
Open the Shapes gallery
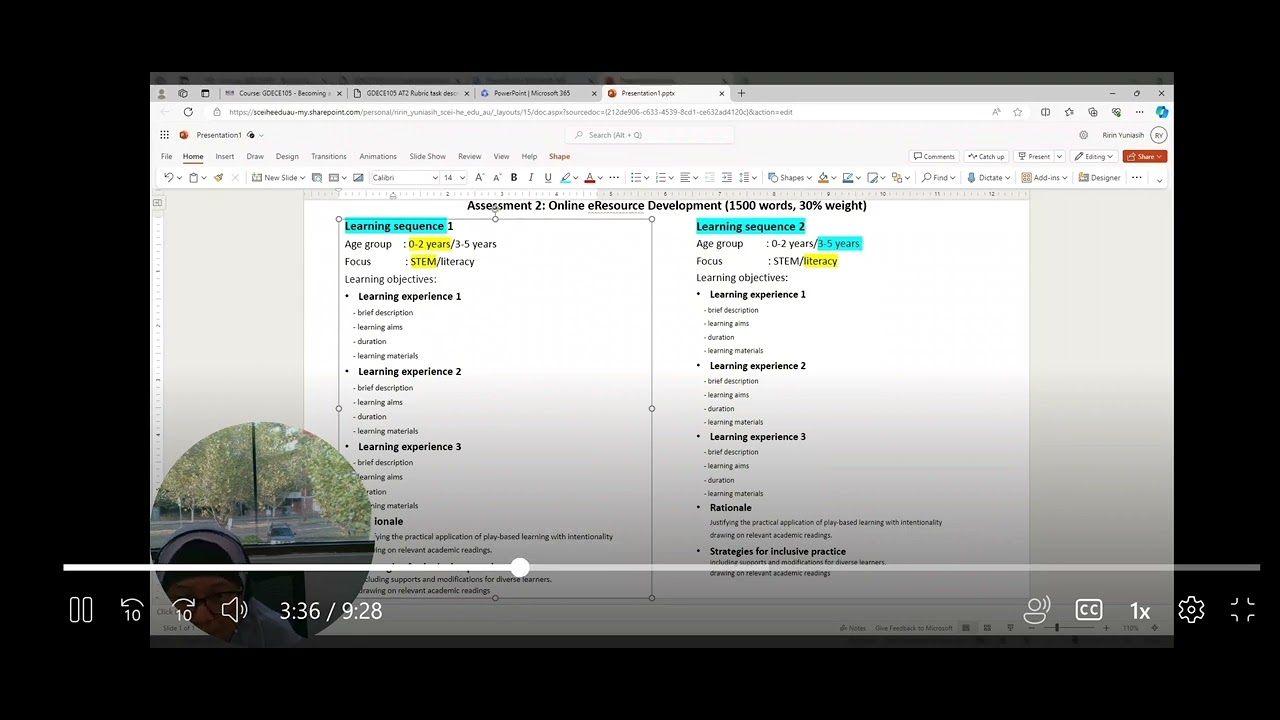point(790,178)
